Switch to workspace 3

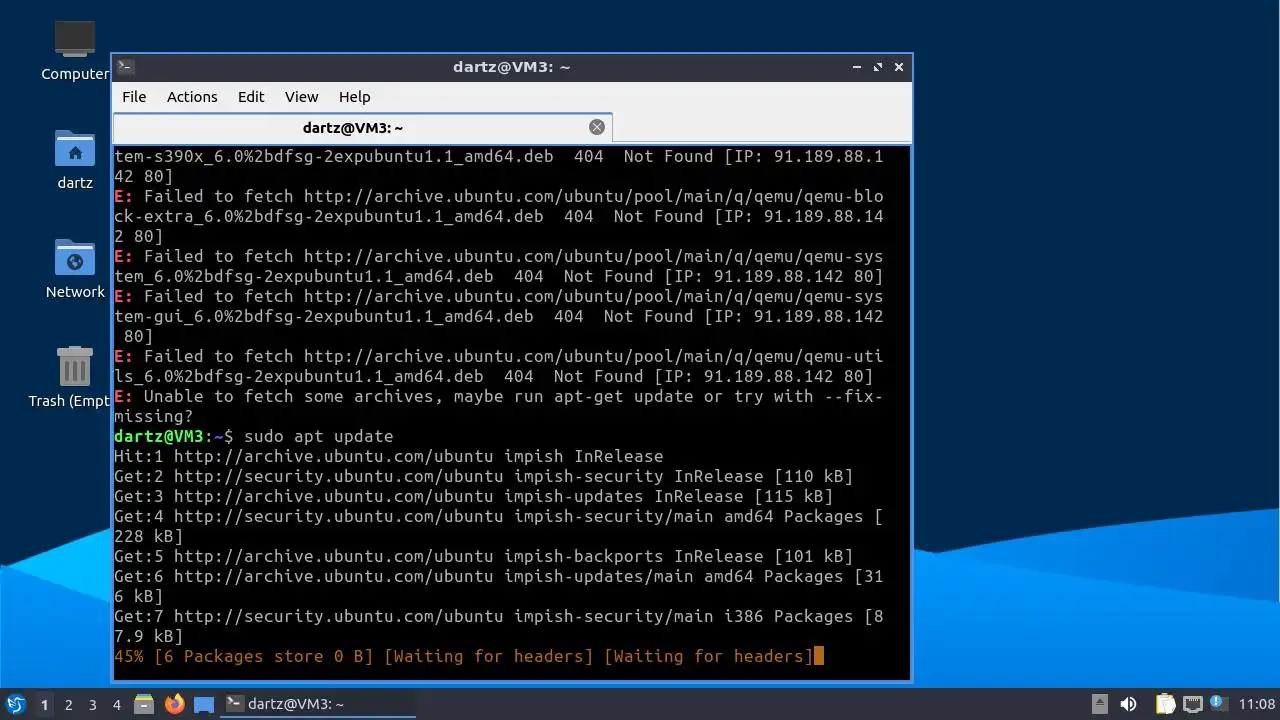92,705
